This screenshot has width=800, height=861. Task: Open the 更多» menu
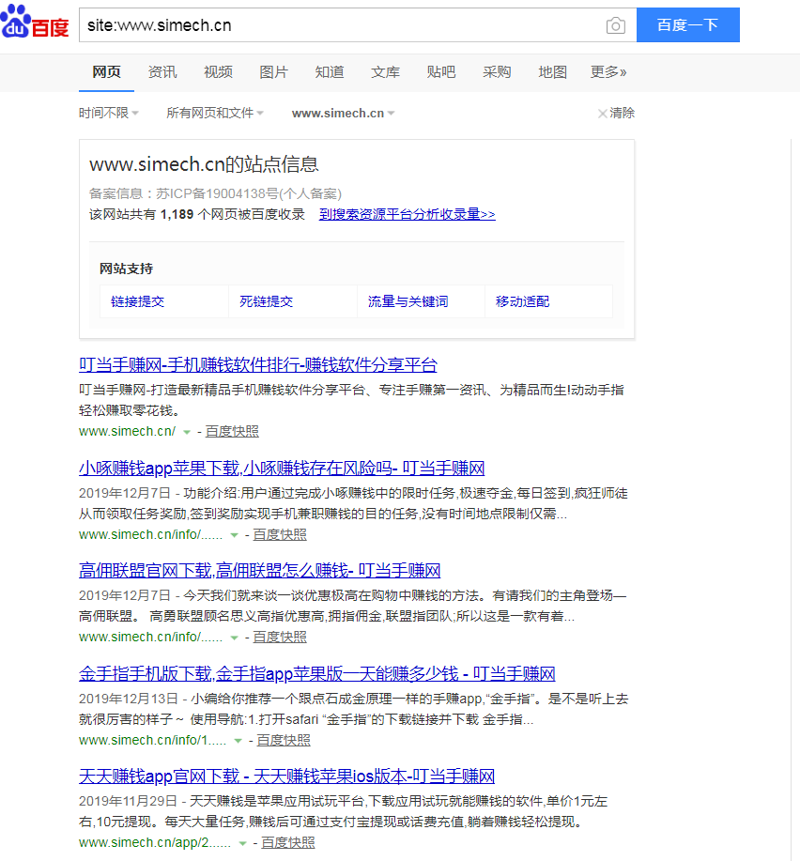tap(608, 72)
